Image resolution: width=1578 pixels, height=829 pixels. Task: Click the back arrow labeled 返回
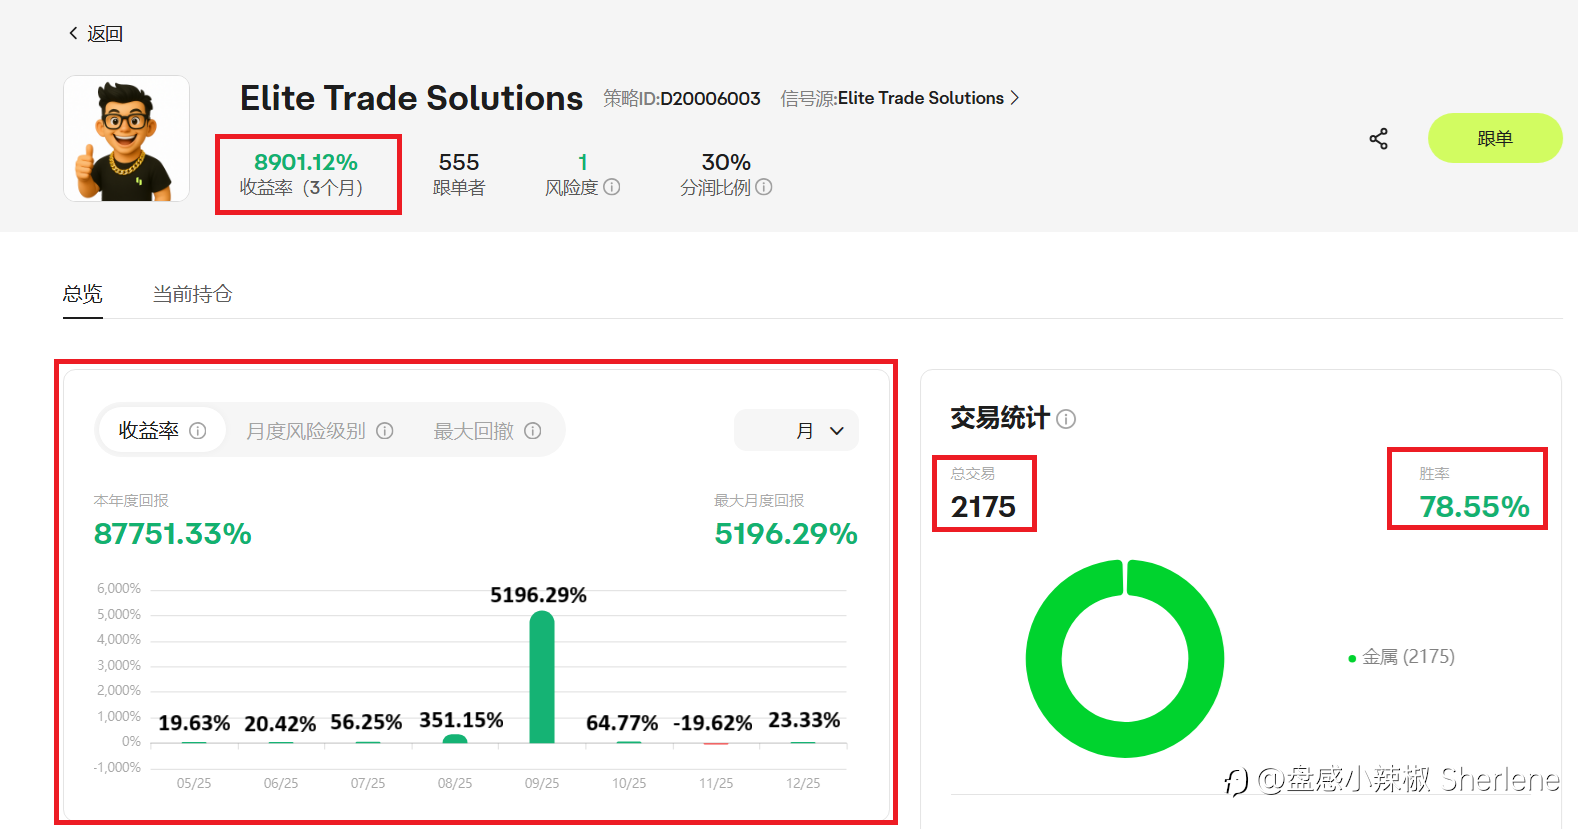tap(95, 34)
